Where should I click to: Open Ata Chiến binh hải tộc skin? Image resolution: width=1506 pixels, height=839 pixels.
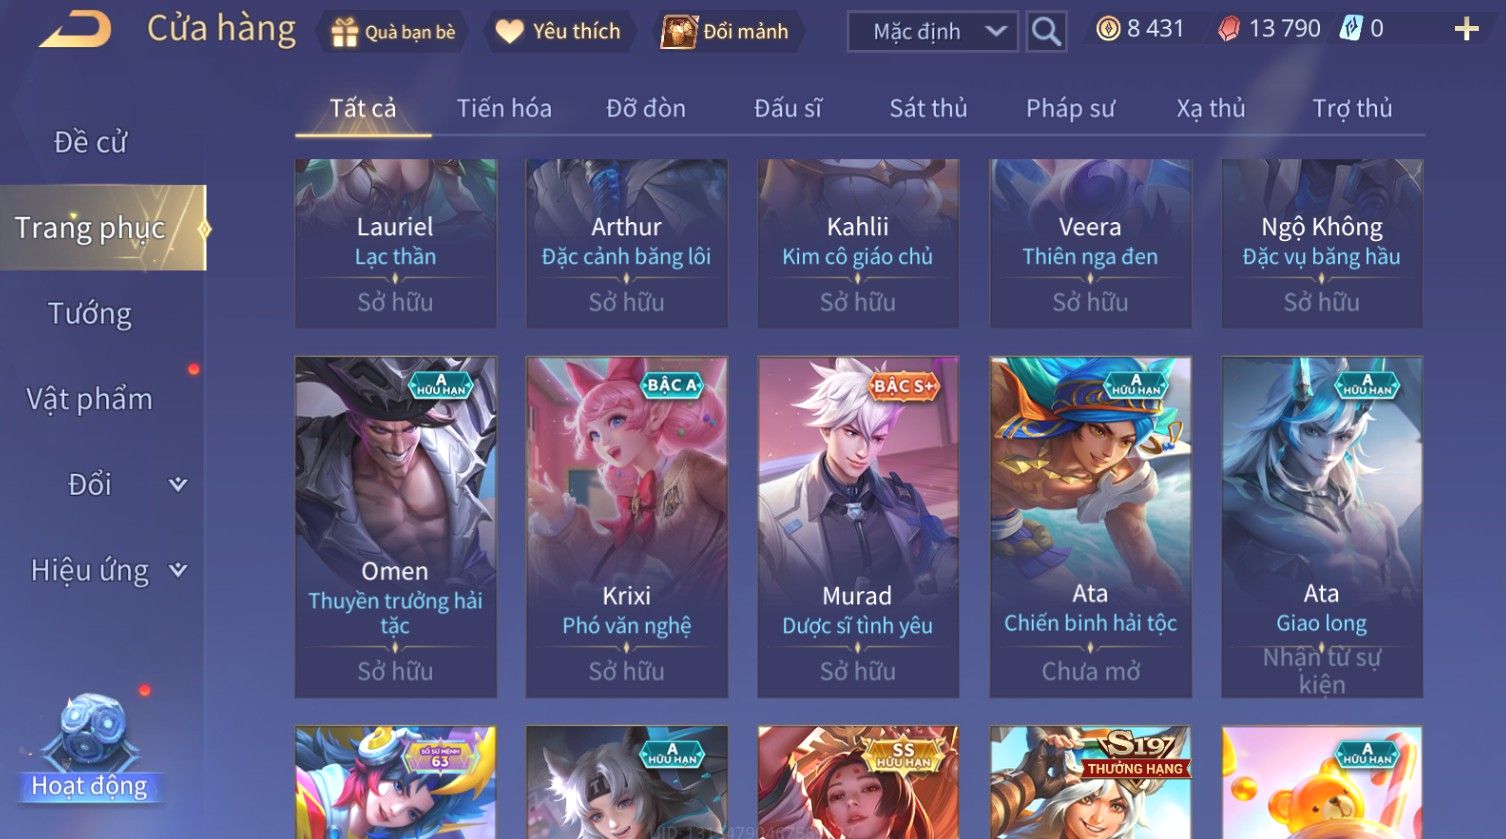(1090, 527)
